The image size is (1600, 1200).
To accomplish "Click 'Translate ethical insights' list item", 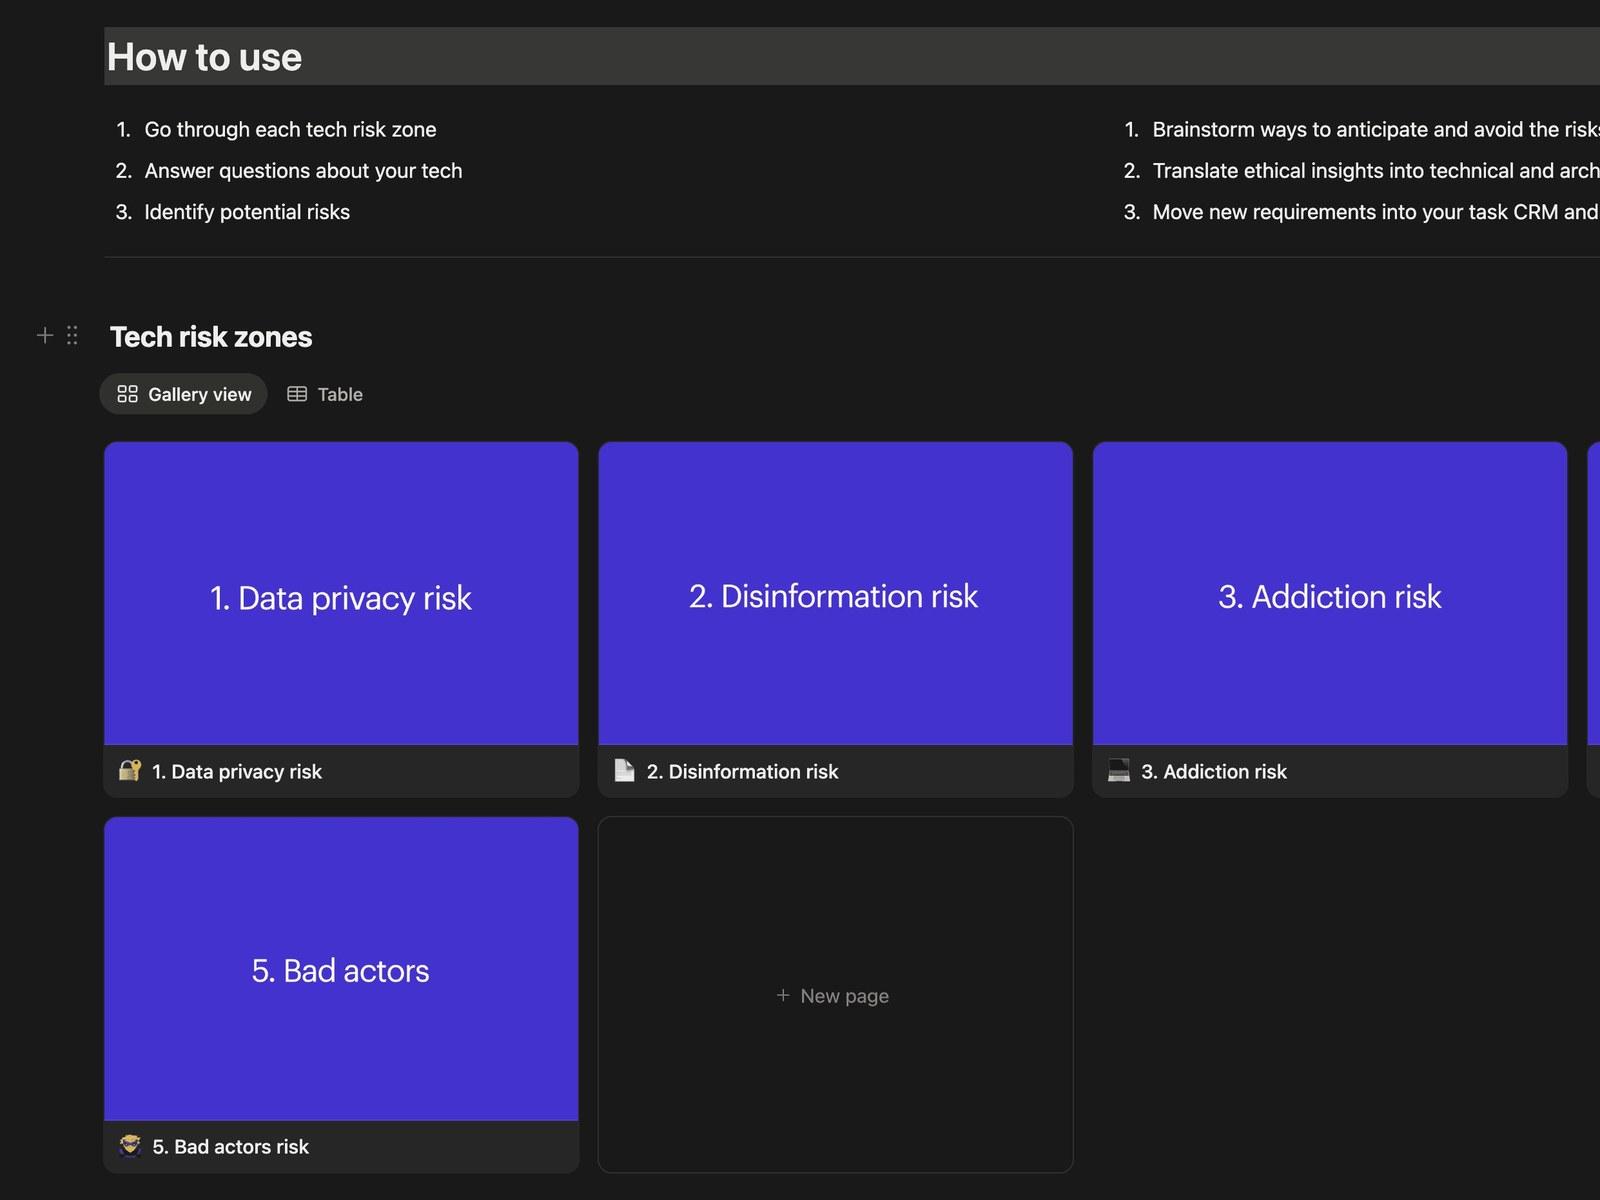I will tap(1376, 171).
